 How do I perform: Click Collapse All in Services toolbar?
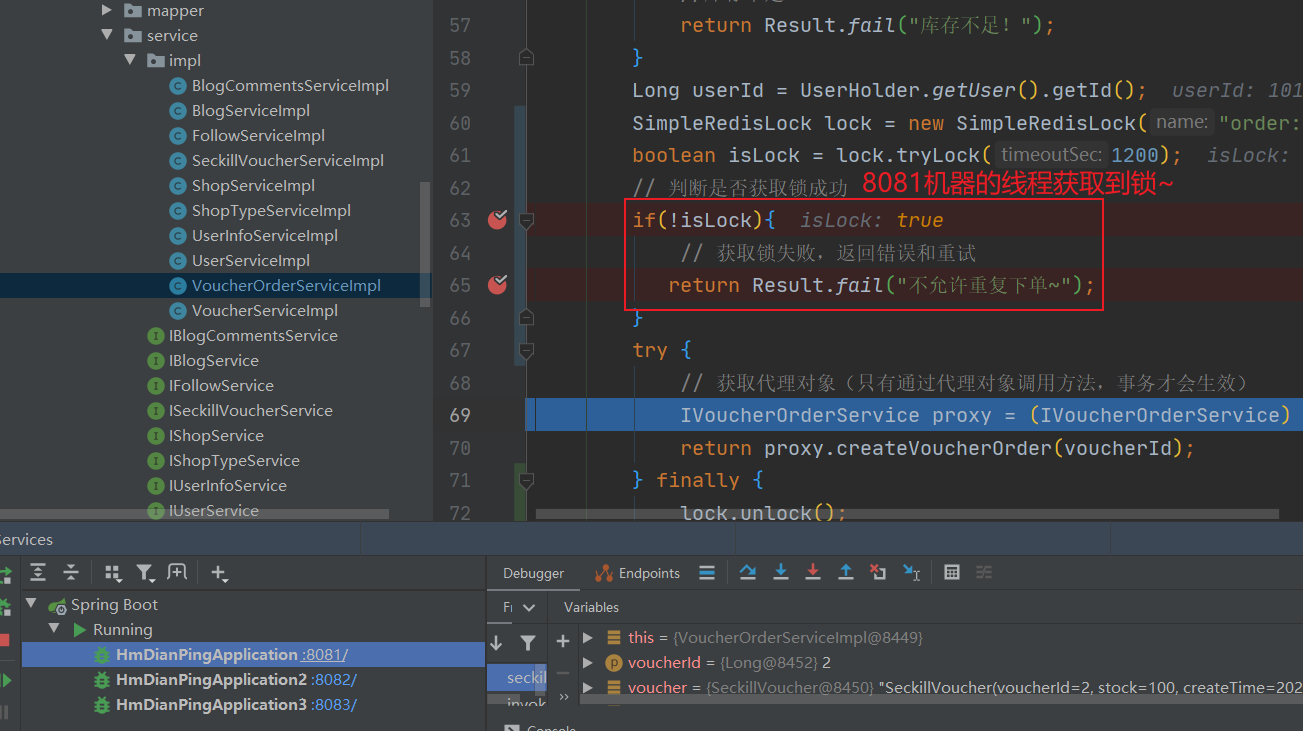71,573
